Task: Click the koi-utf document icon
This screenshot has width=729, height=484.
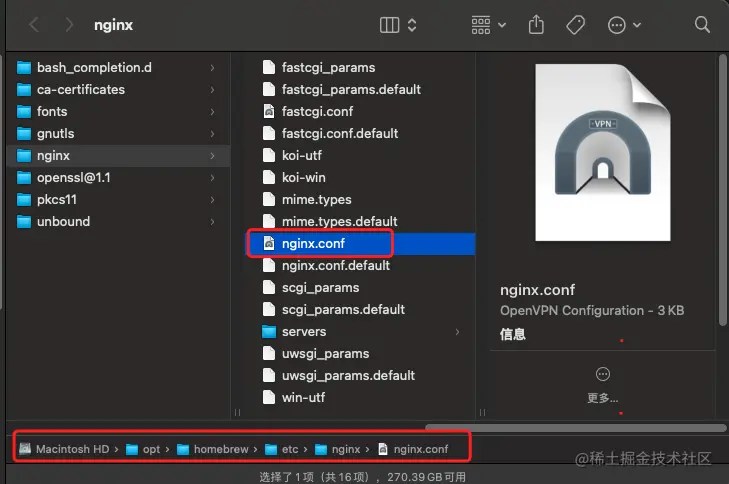Action: pos(269,156)
